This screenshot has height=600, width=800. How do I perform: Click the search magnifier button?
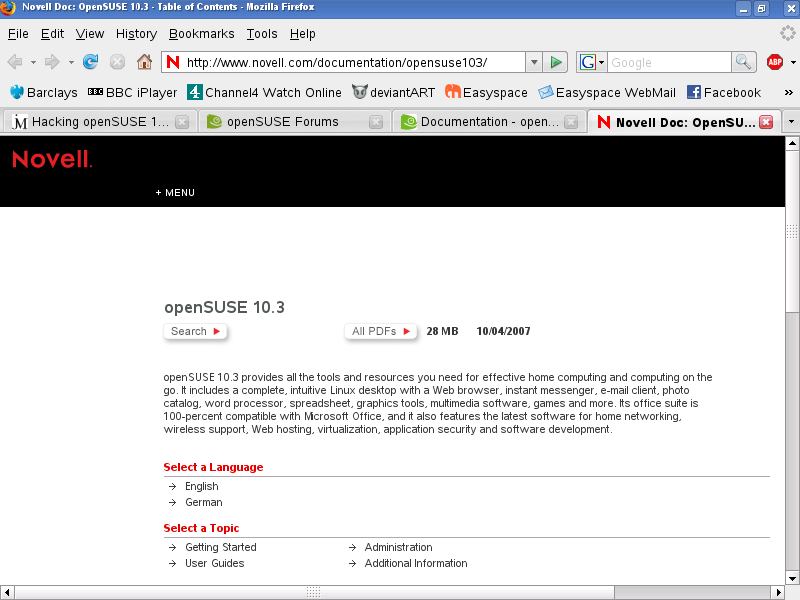click(743, 63)
